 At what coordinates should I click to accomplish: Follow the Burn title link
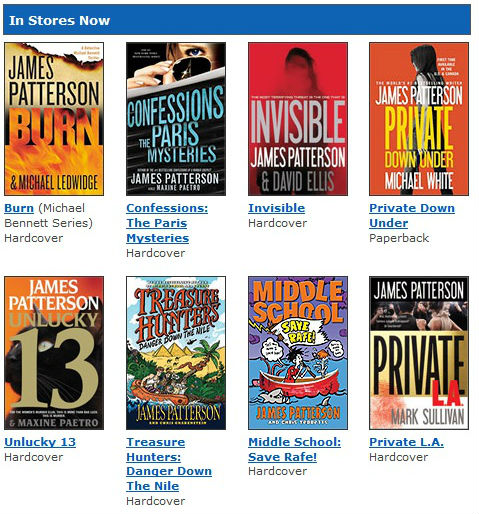[19, 208]
